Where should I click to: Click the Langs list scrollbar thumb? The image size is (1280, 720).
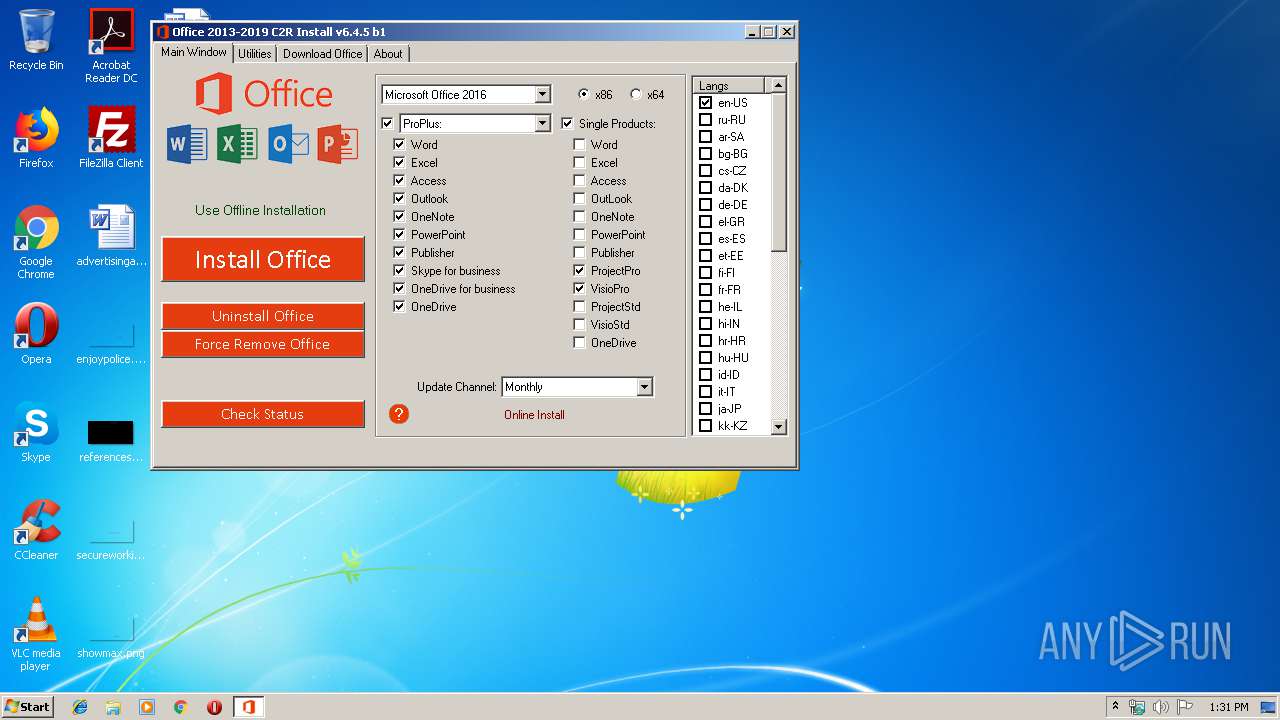[x=779, y=172]
